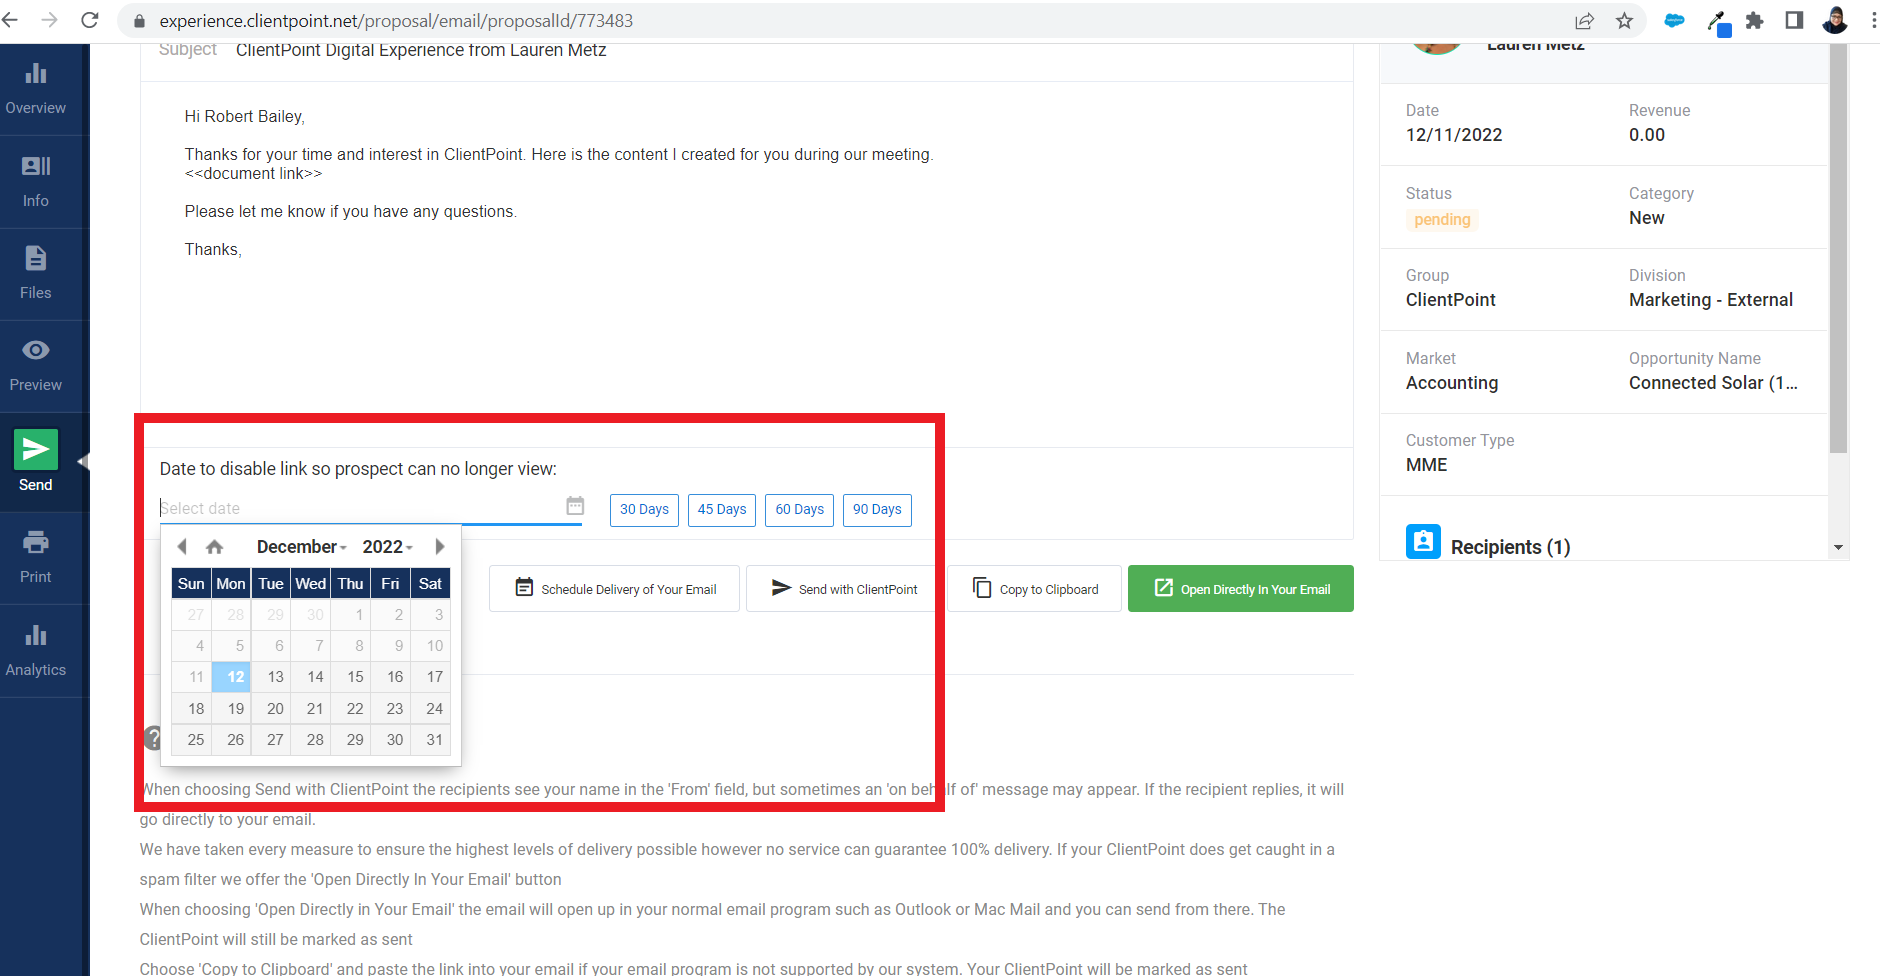Click the email subject line text
This screenshot has width=1880, height=976.
coord(421,50)
